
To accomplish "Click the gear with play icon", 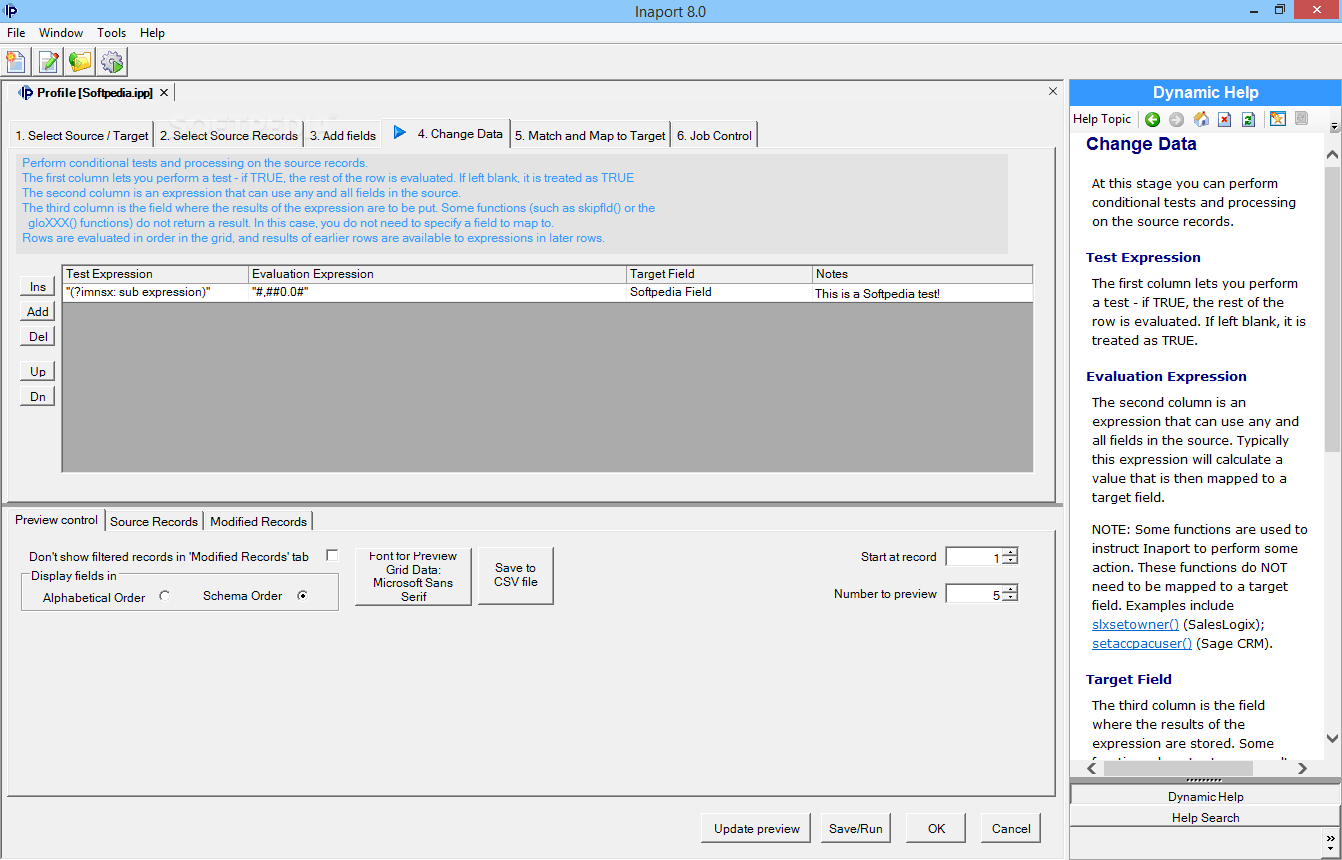I will (x=112, y=61).
